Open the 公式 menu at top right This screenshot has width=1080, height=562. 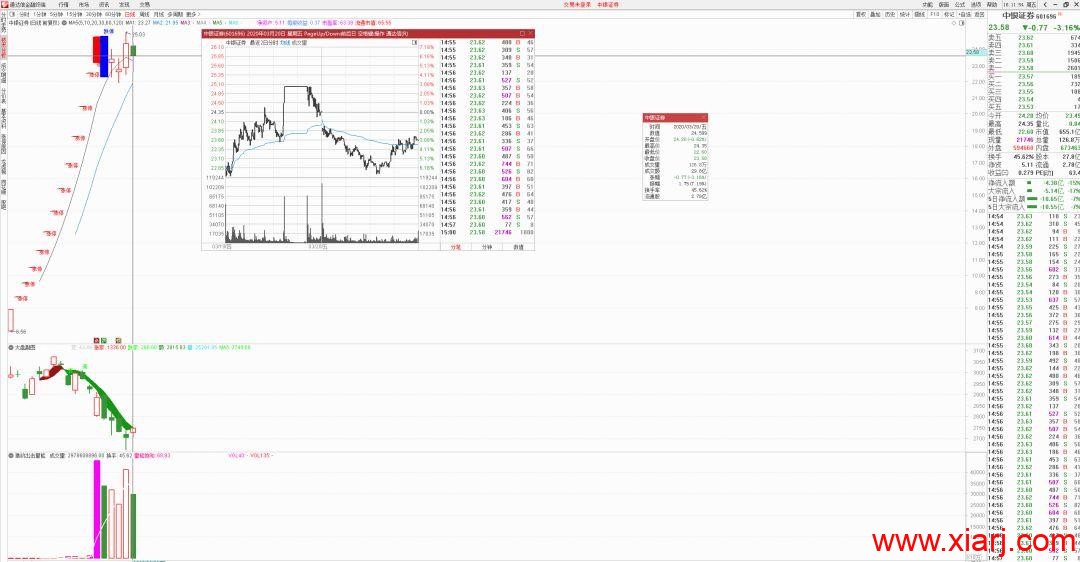(x=959, y=4)
